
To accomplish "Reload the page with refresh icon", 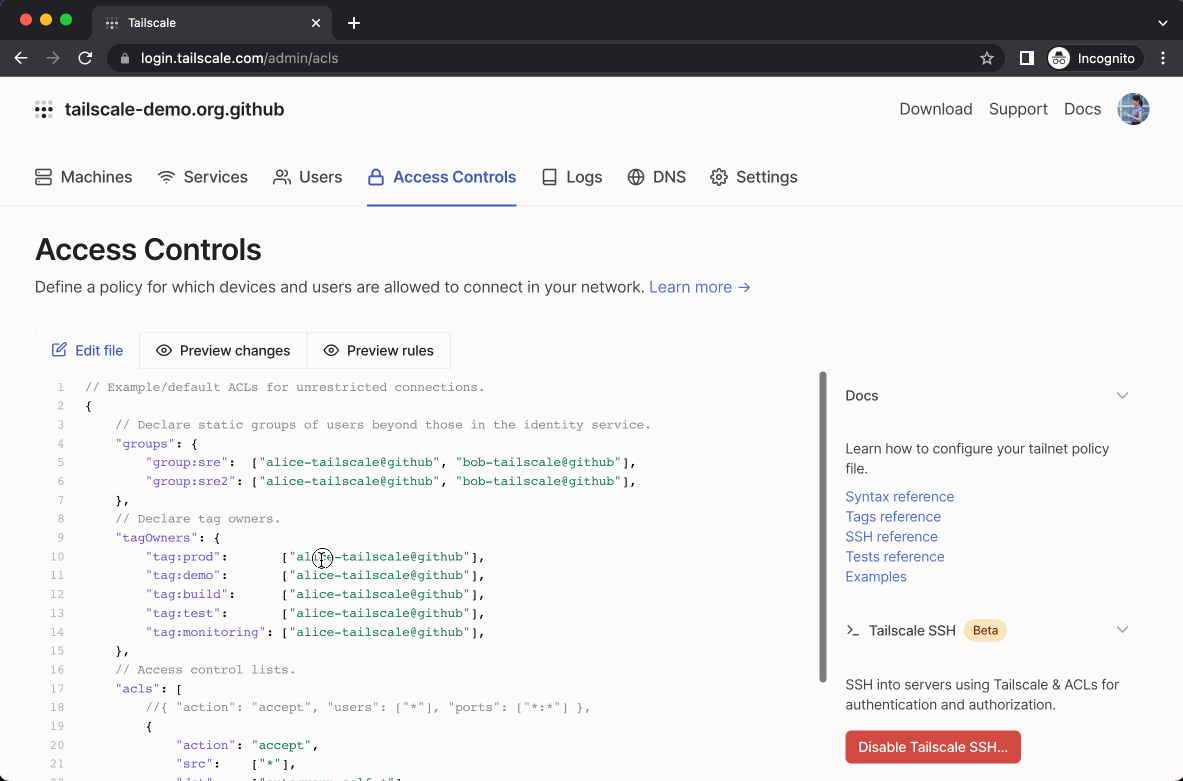I will coord(85,58).
